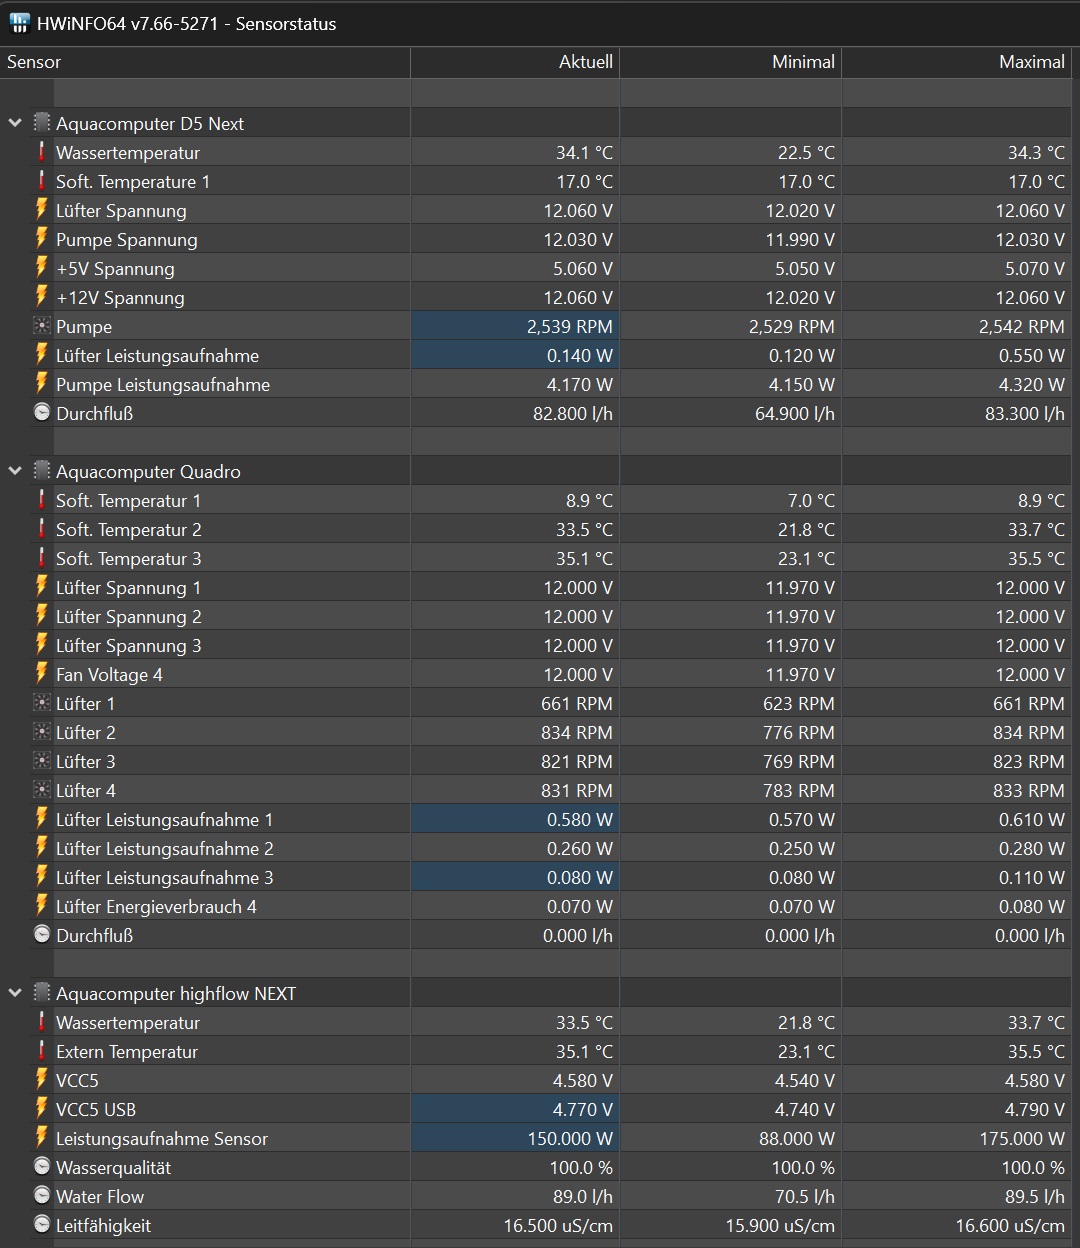Image resolution: width=1080 pixels, height=1248 pixels.
Task: Click the fan icon beside Pumpe row
Action: click(x=42, y=327)
